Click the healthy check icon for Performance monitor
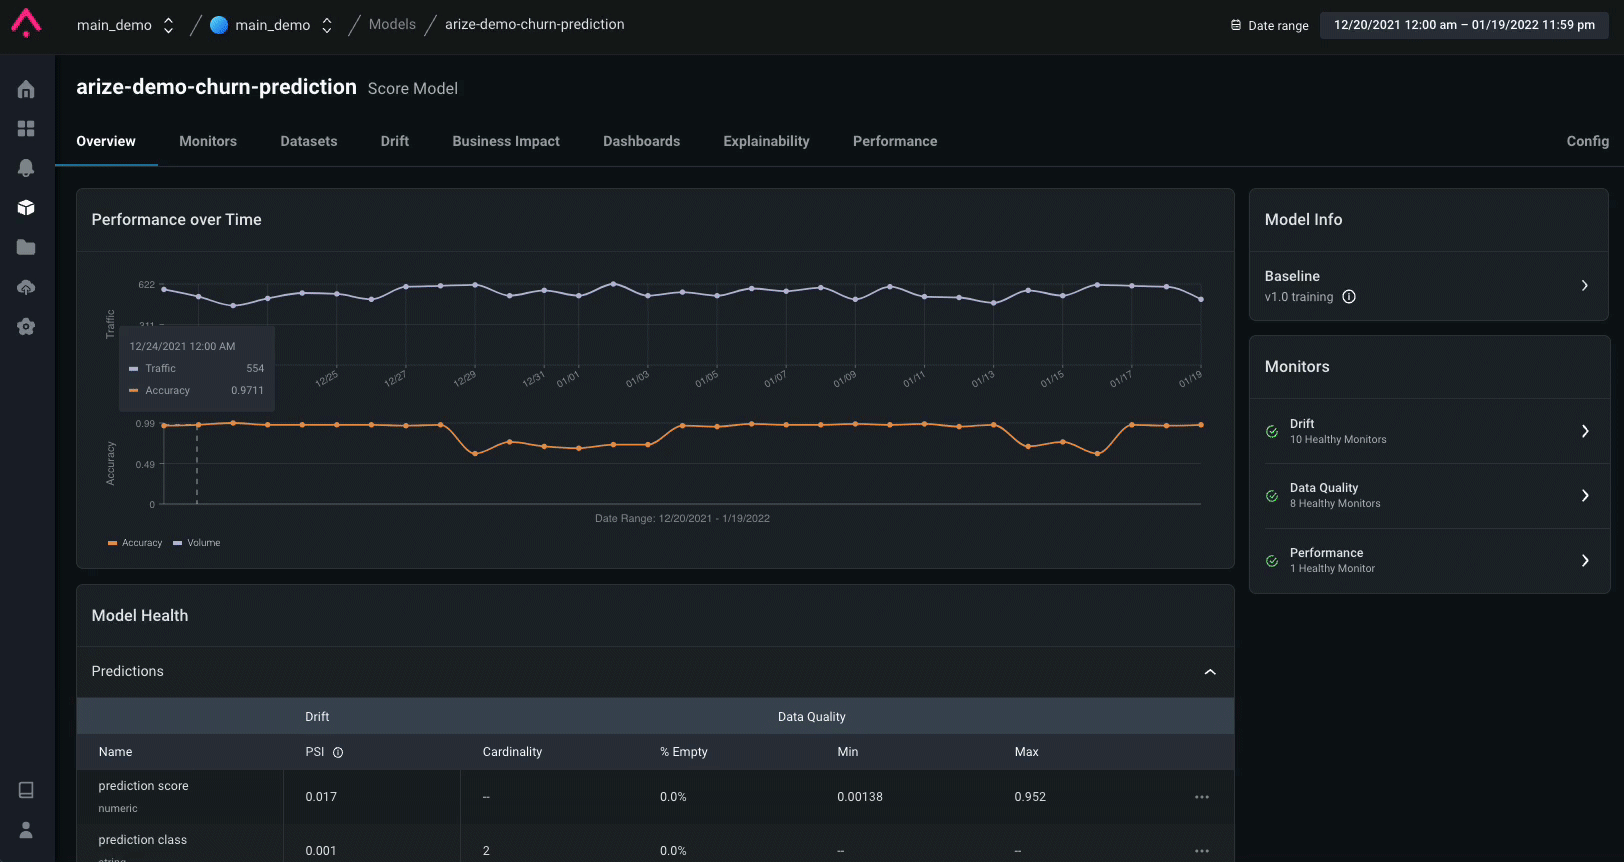Screen dimensions: 1624x862 click(x=1272, y=561)
